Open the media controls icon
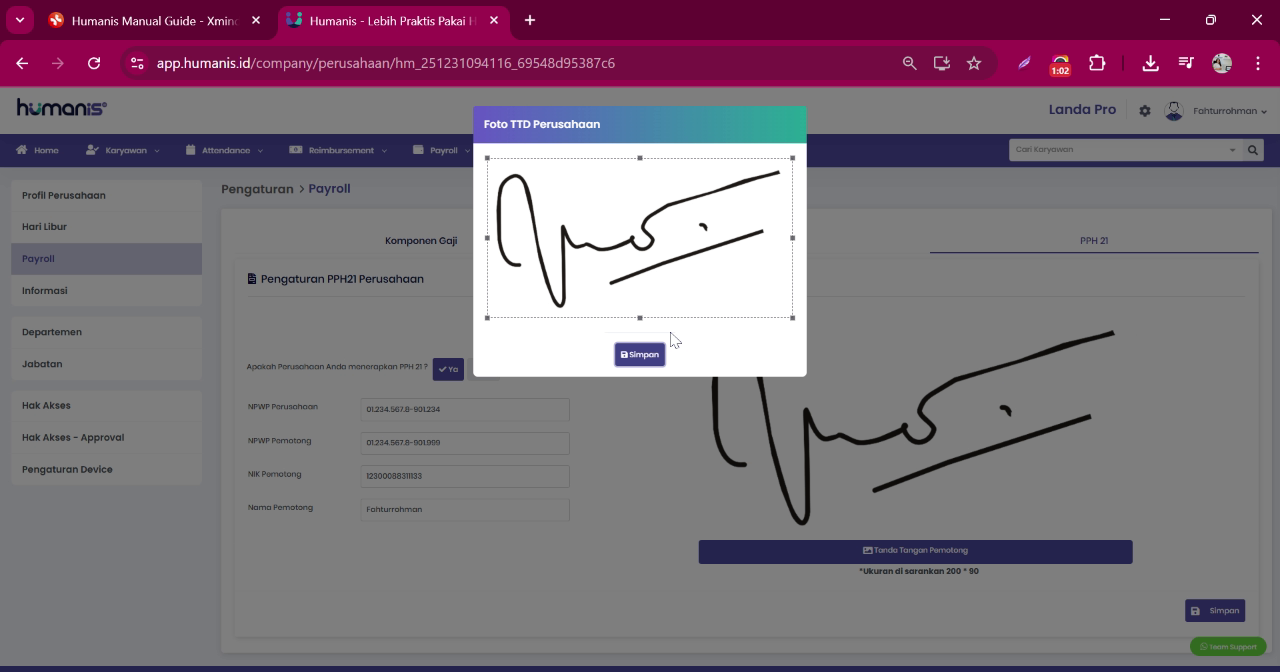This screenshot has height=672, width=1280. [x=1186, y=63]
